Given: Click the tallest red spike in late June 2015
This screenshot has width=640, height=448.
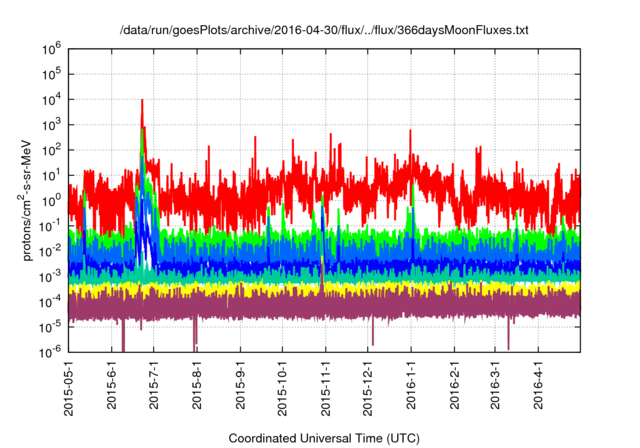Looking at the screenshot, I should [142, 102].
